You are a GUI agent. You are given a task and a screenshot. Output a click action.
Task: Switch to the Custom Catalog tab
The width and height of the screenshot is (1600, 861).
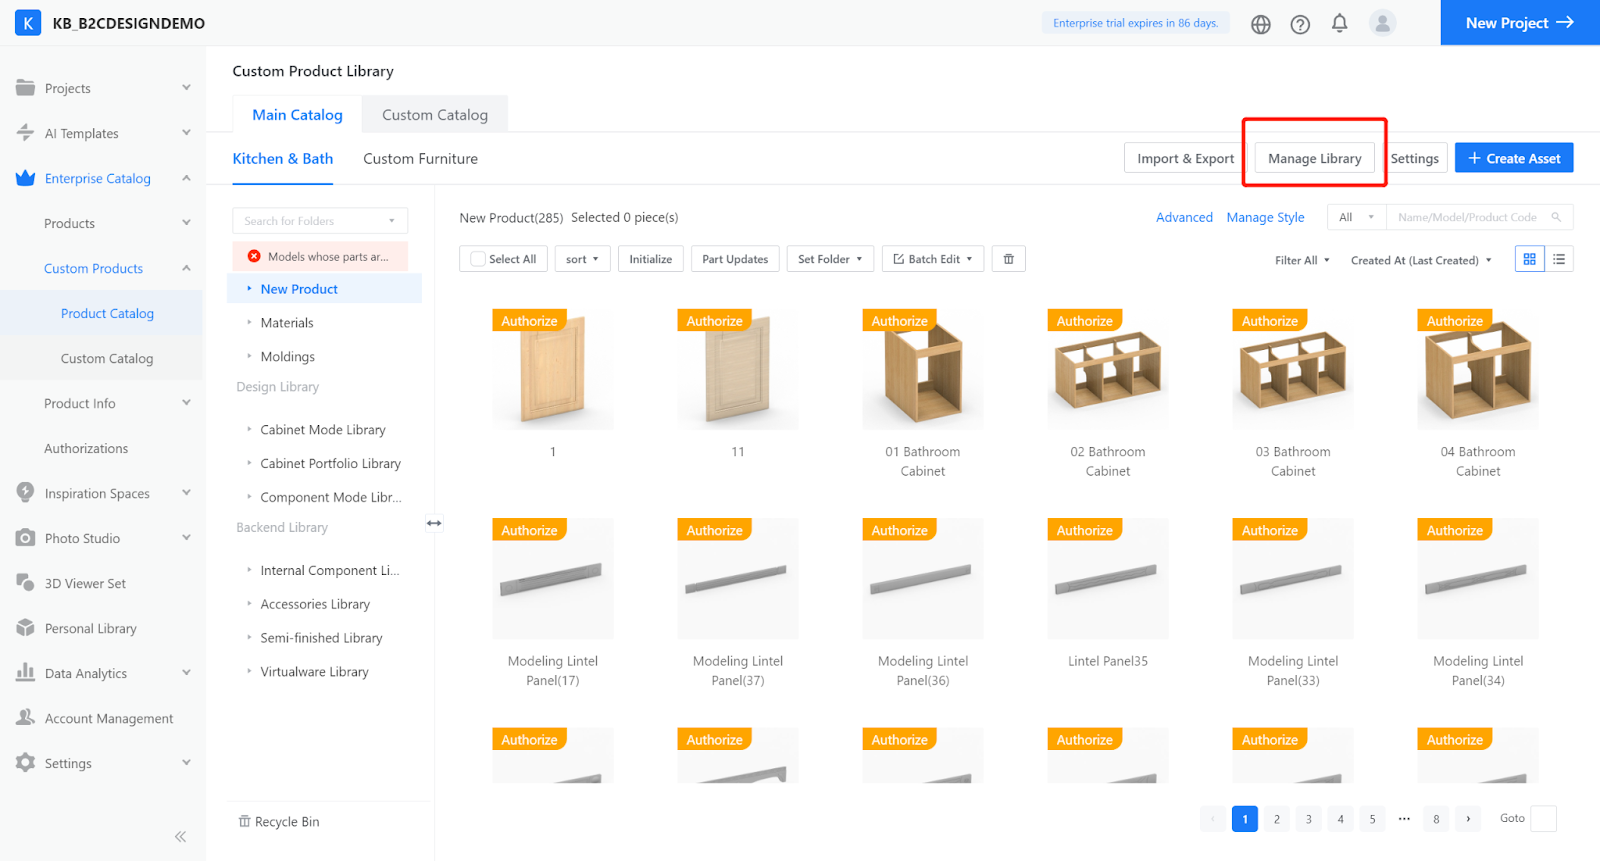click(x=435, y=115)
